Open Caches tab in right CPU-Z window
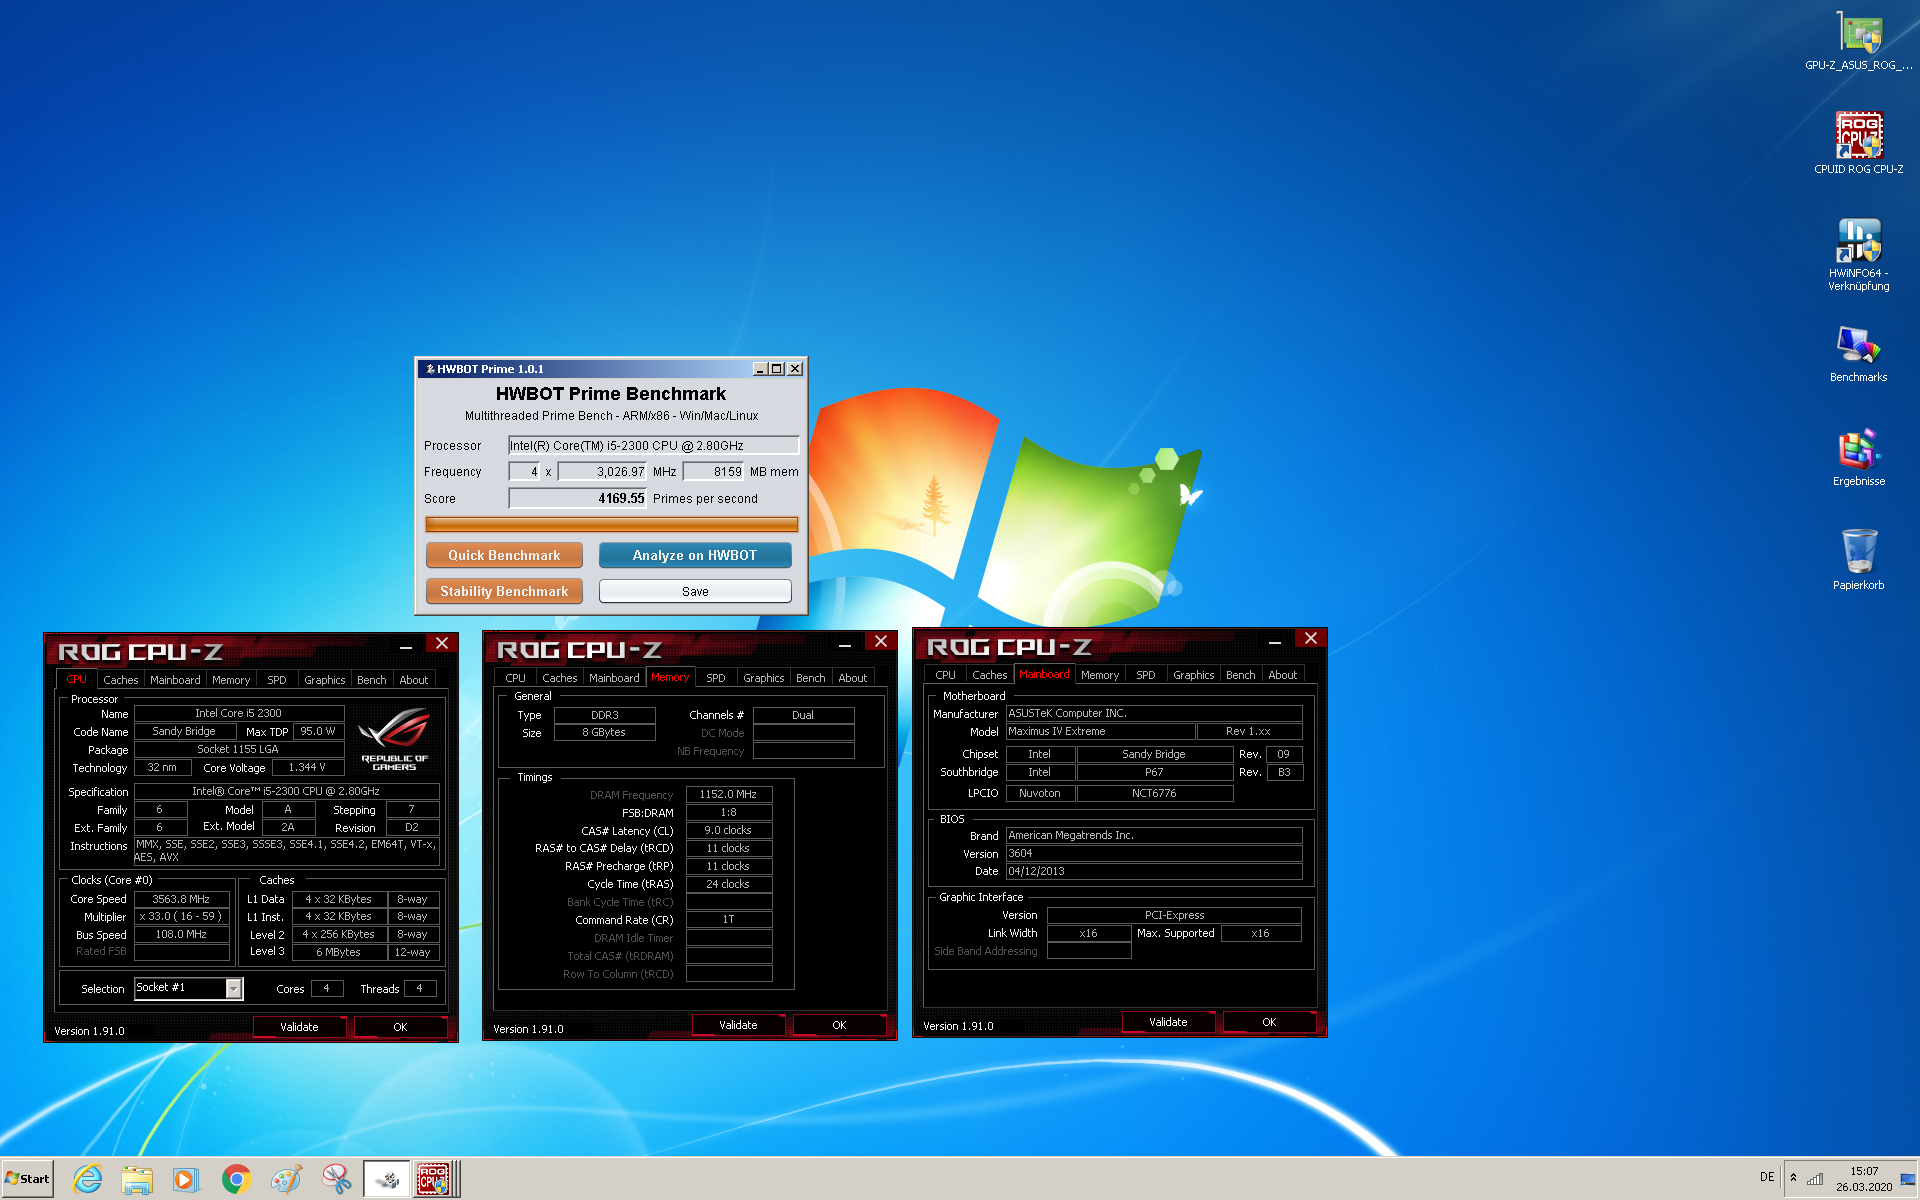The height and width of the screenshot is (1200, 1920). 990,675
